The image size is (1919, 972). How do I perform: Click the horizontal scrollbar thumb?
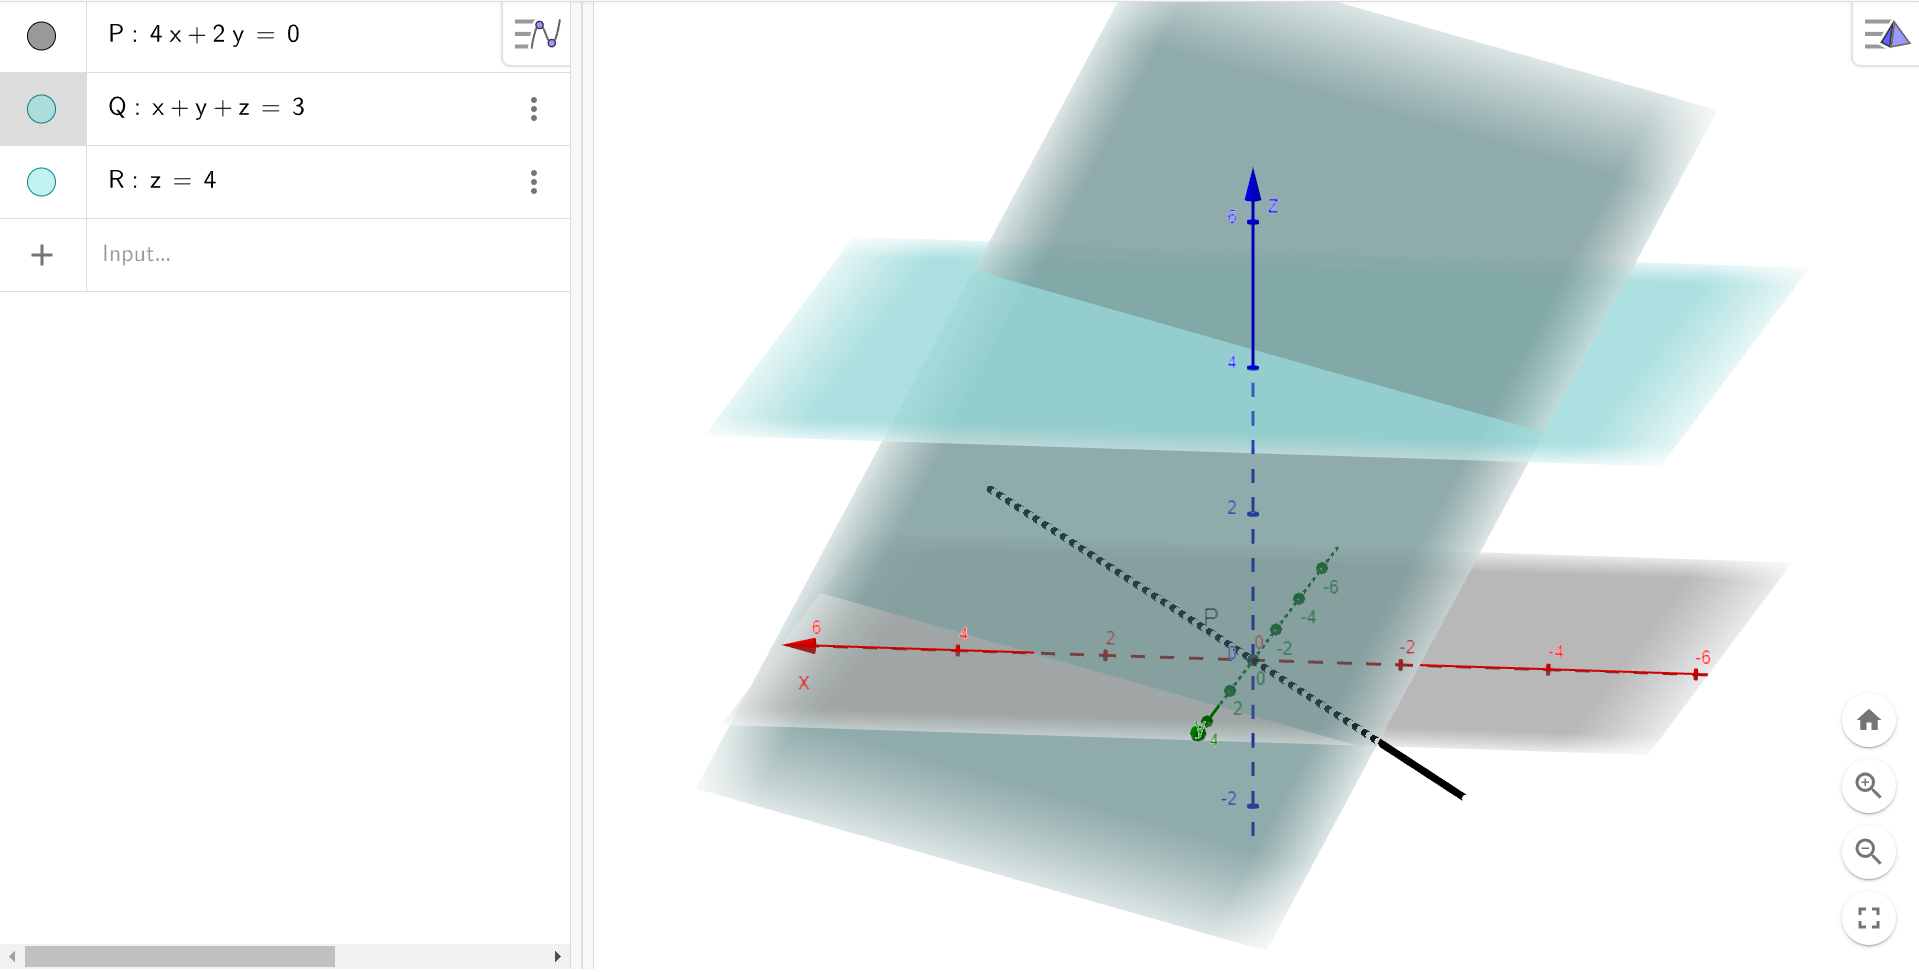coord(180,957)
